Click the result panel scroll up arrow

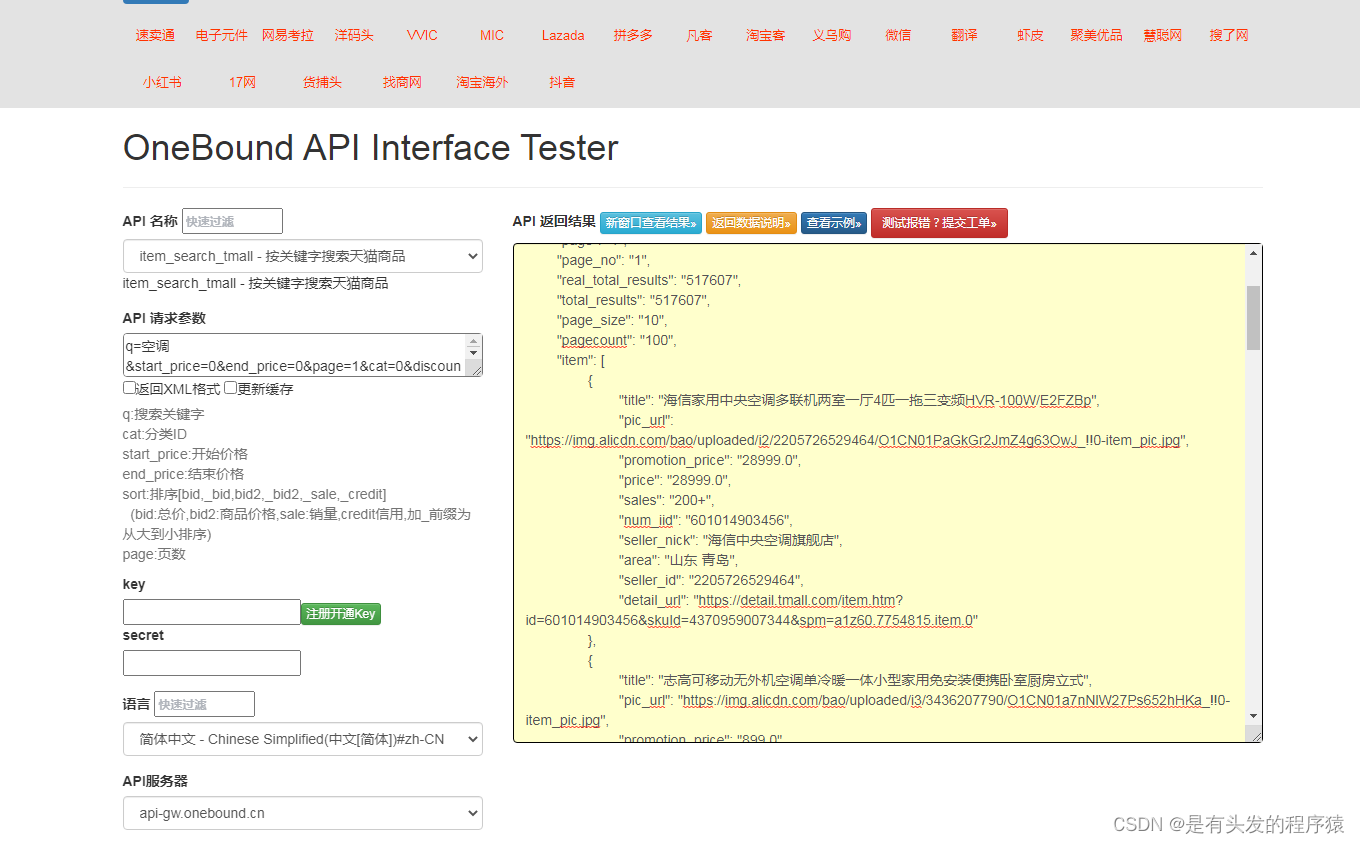[1254, 252]
